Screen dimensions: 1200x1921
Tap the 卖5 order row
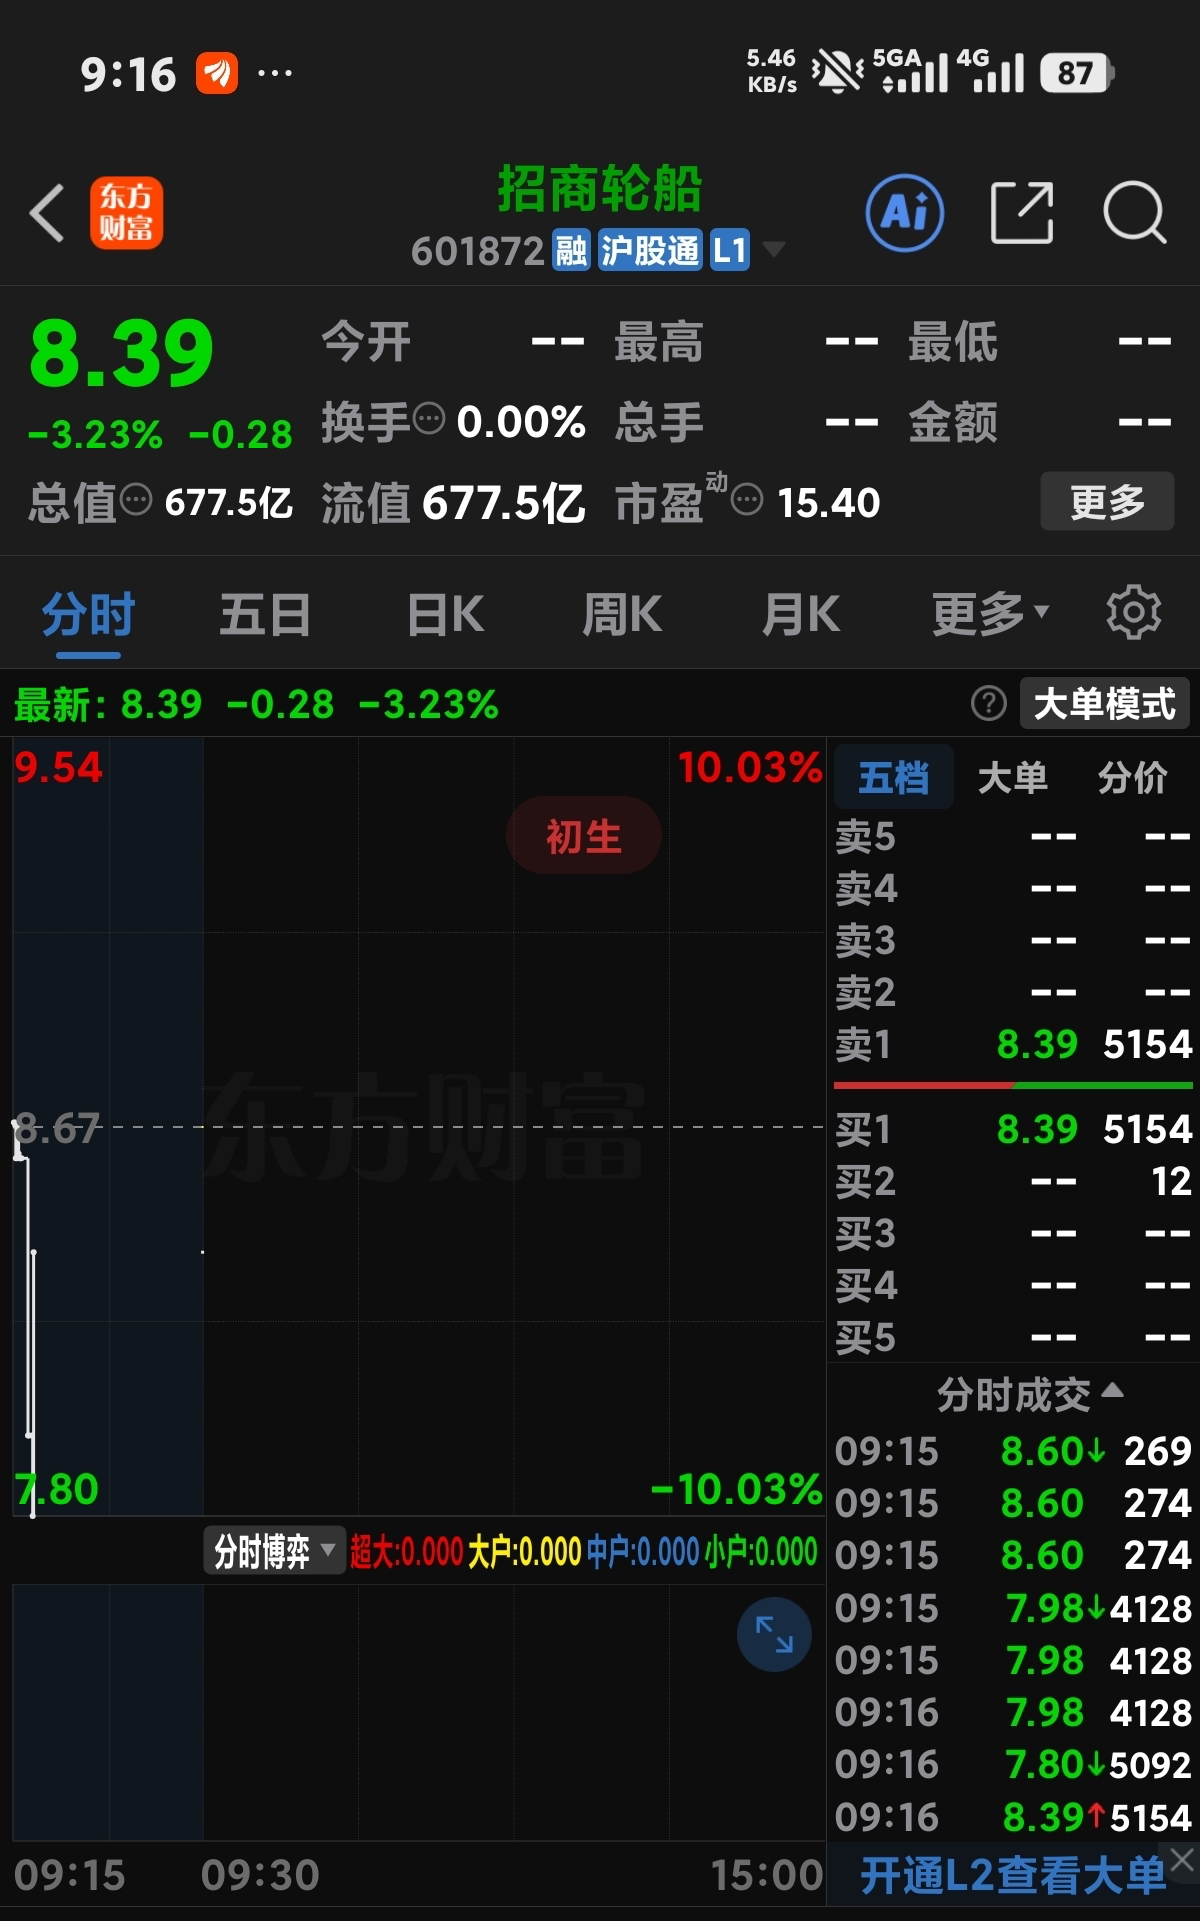click(x=1013, y=836)
